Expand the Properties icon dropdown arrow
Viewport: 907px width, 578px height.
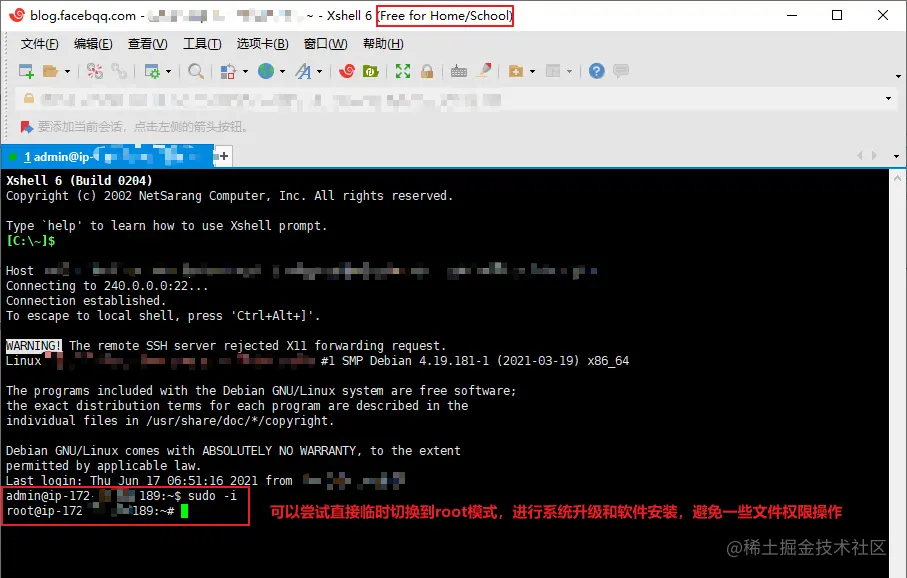pos(168,71)
